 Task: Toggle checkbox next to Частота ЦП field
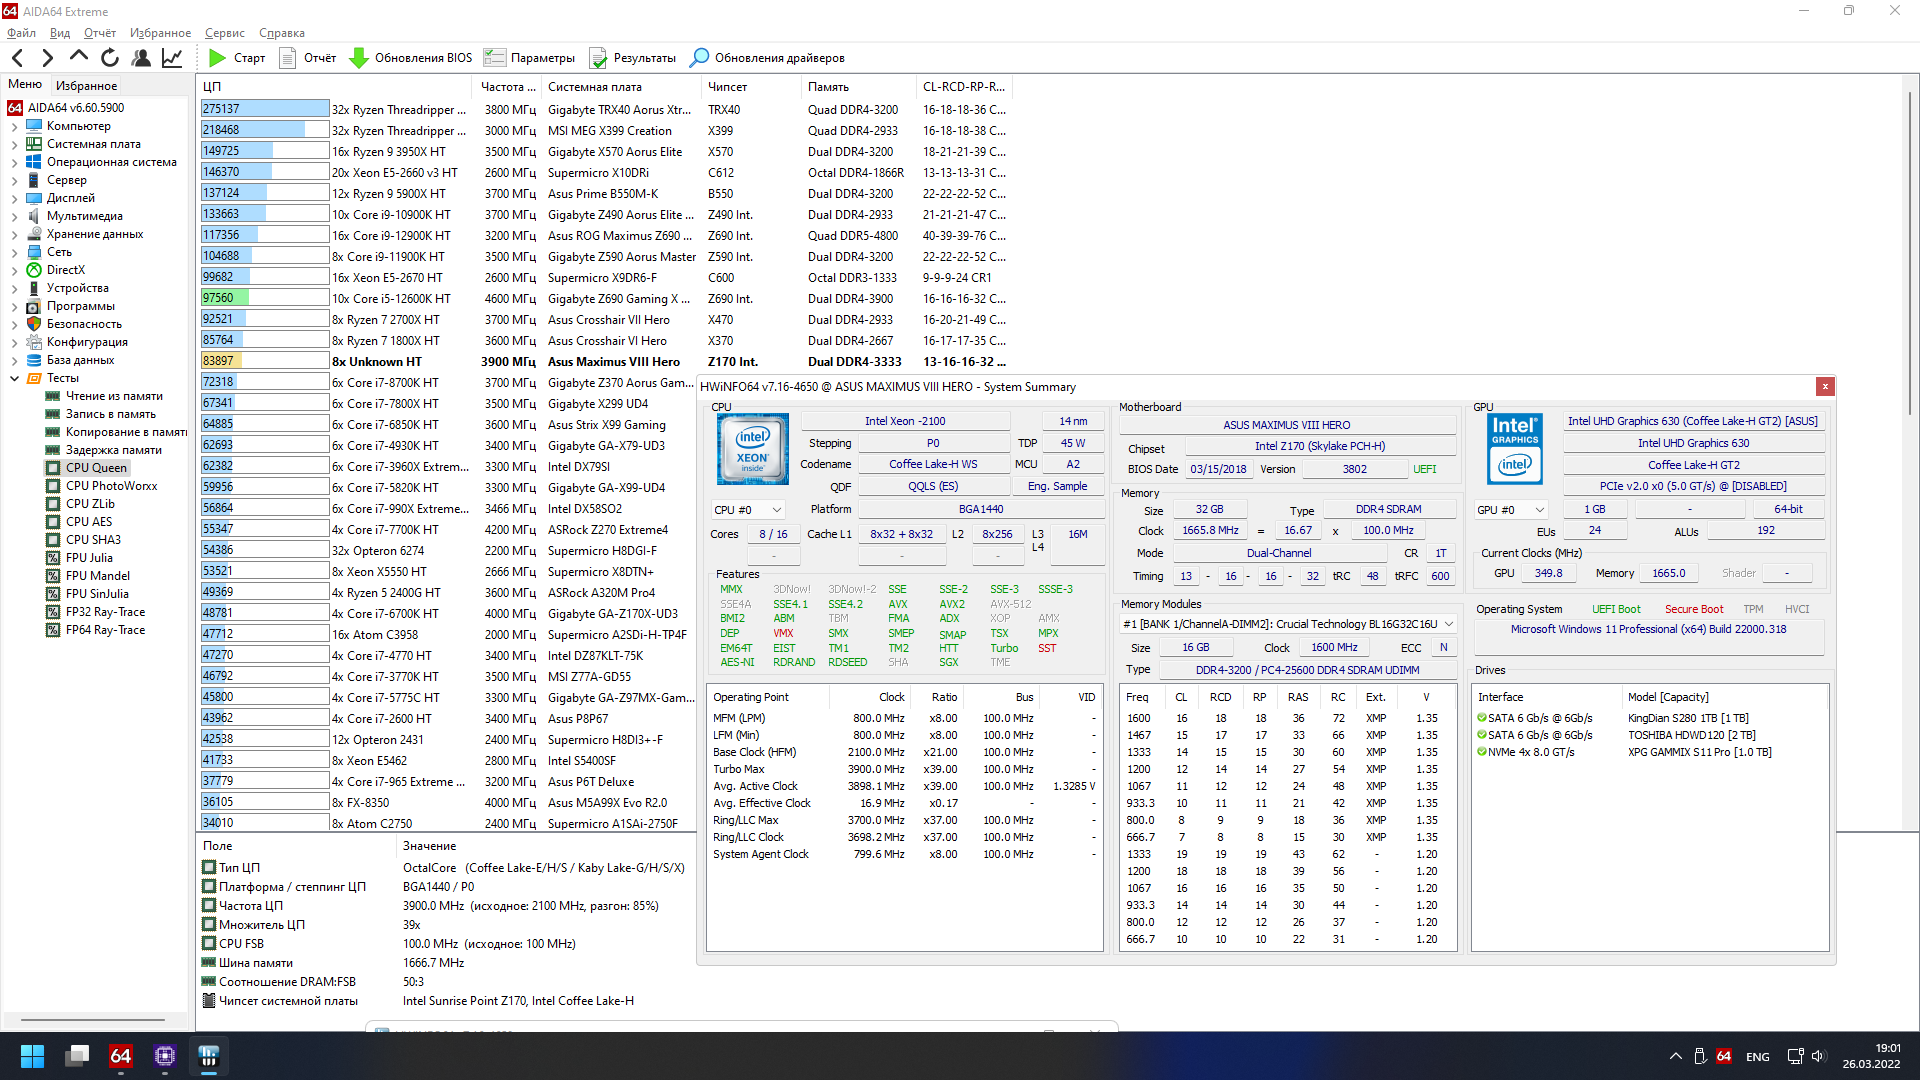coord(209,906)
